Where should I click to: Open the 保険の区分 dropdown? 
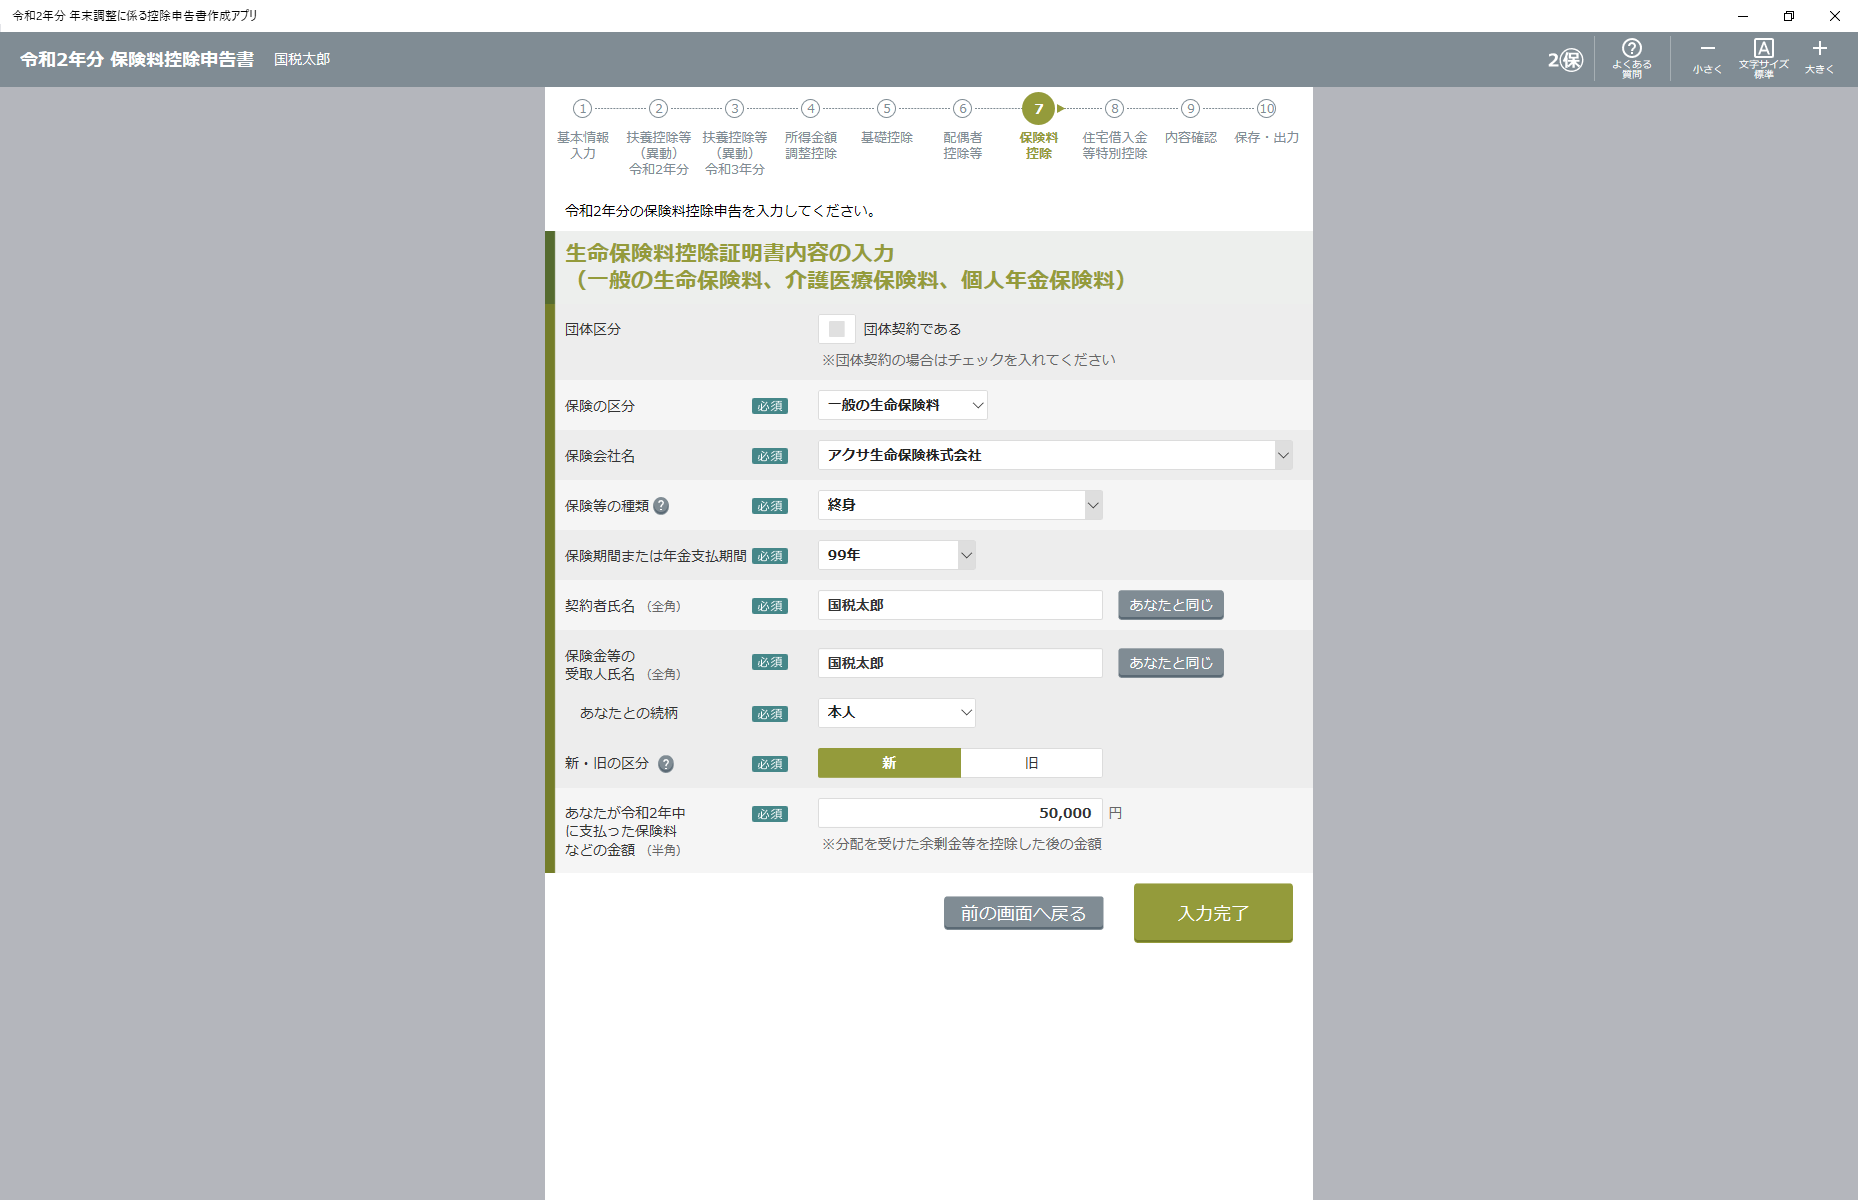pyautogui.click(x=902, y=405)
